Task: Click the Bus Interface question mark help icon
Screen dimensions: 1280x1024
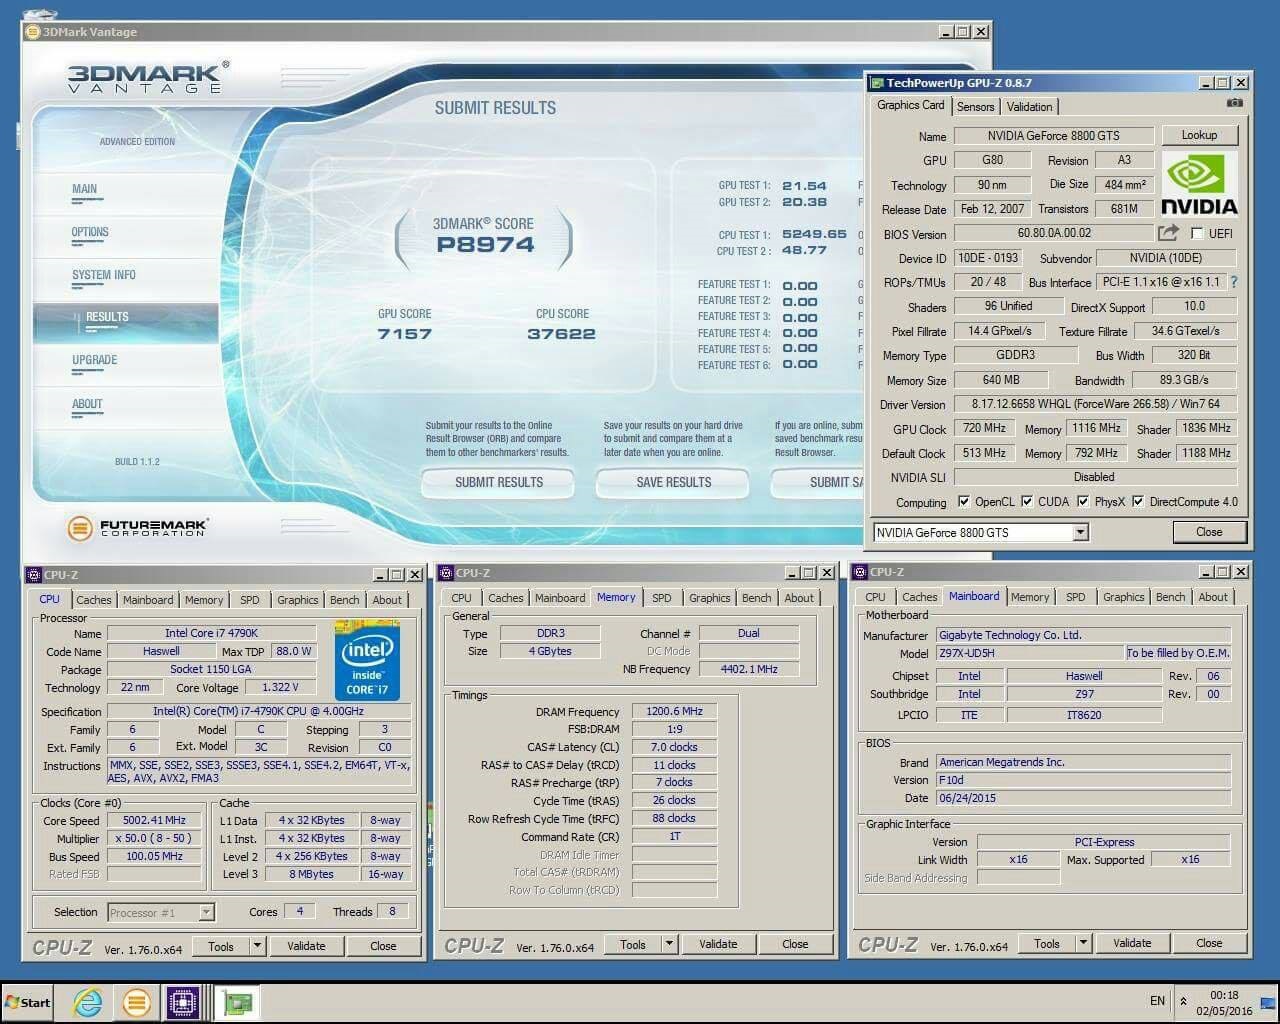Action: coord(1234,282)
